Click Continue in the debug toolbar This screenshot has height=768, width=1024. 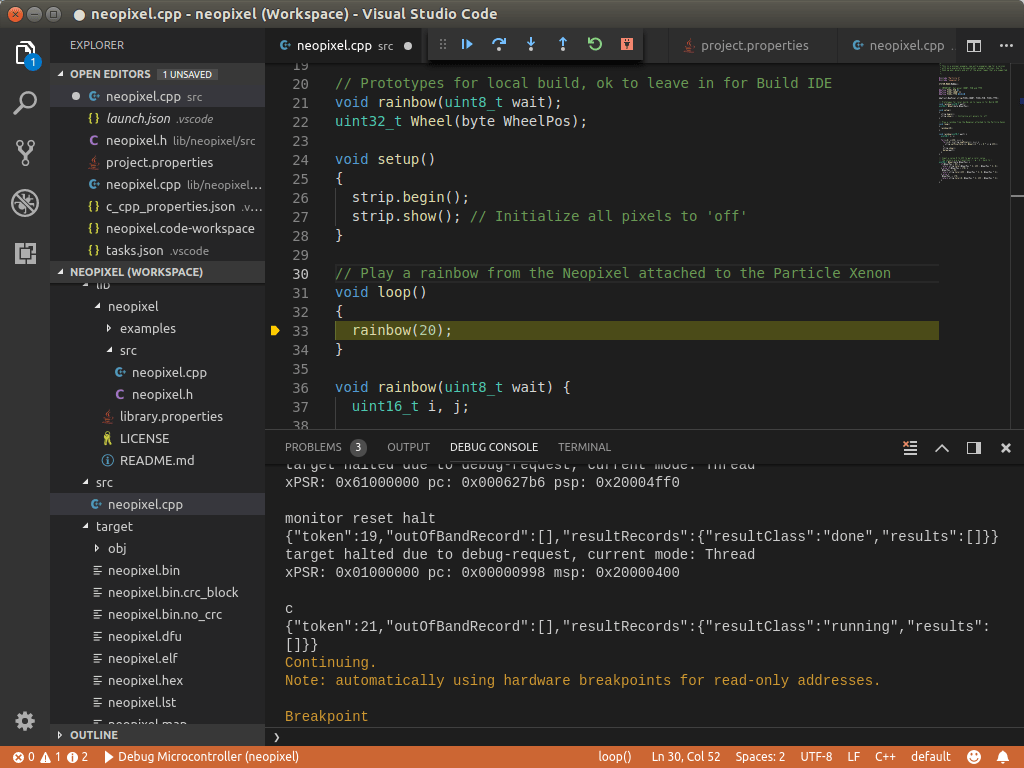click(x=467, y=44)
